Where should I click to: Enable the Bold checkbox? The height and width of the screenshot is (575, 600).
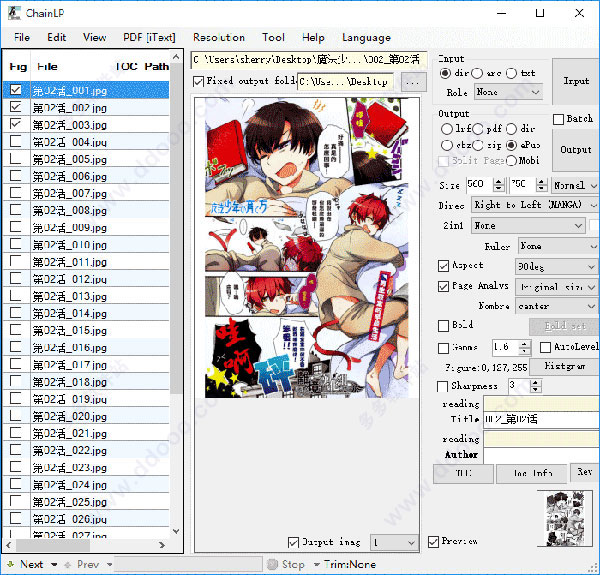[x=443, y=326]
